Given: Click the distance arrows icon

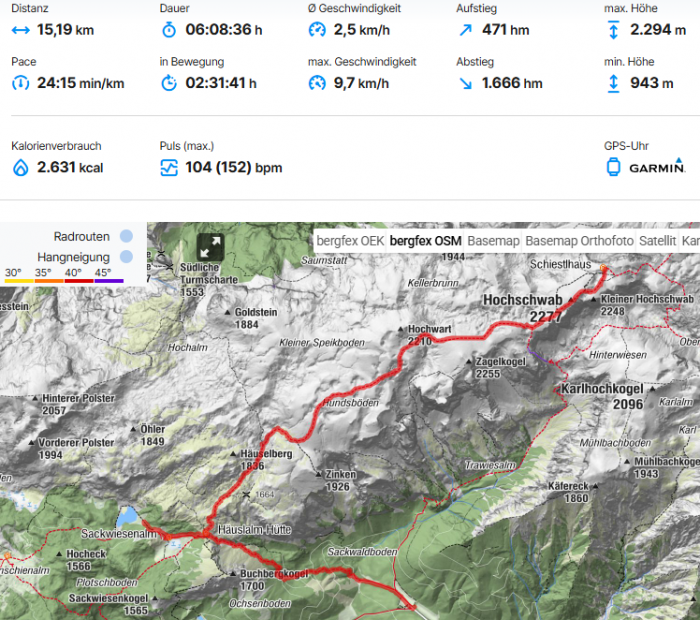Looking at the screenshot, I should pyautogui.click(x=21, y=30).
